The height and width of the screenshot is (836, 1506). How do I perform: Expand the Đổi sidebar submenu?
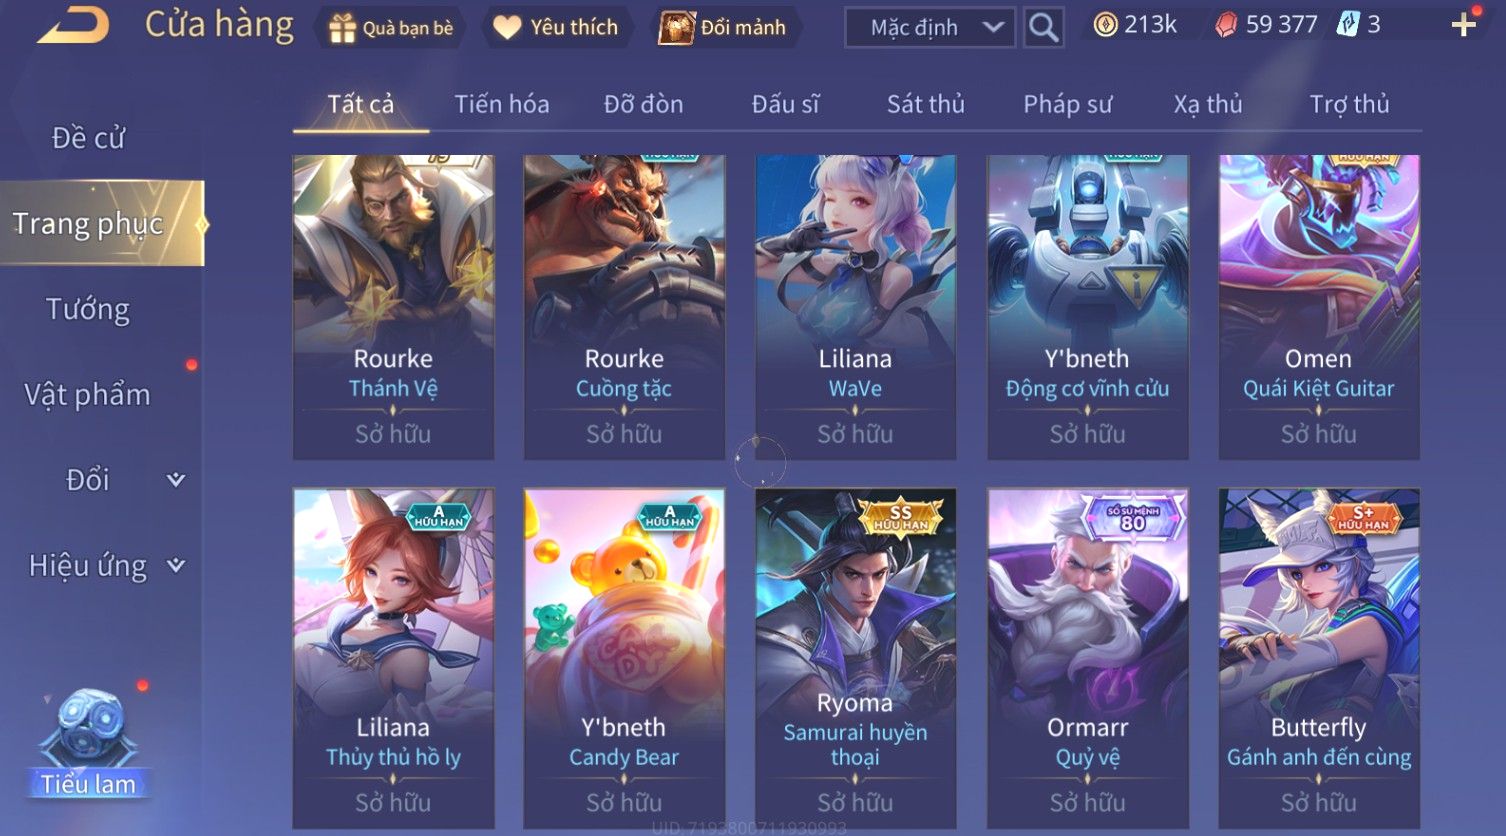point(176,480)
